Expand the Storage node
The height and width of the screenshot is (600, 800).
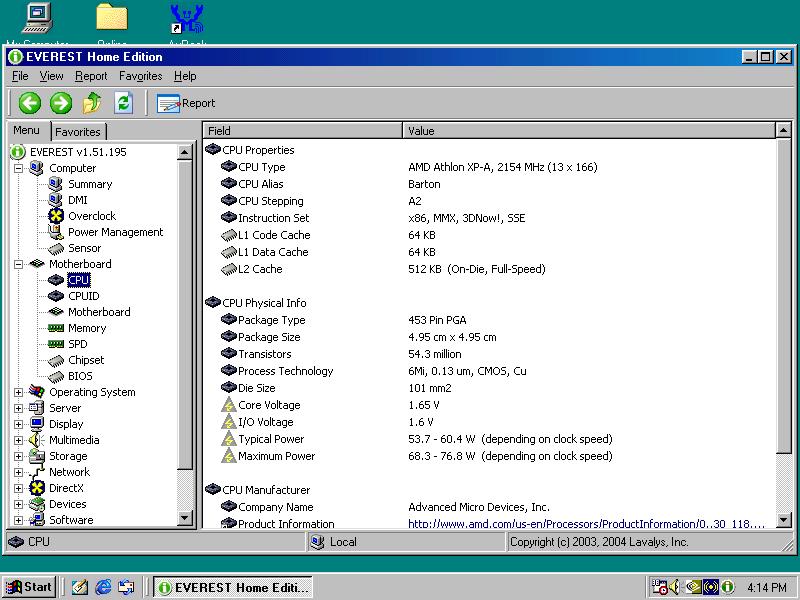click(x=18, y=456)
